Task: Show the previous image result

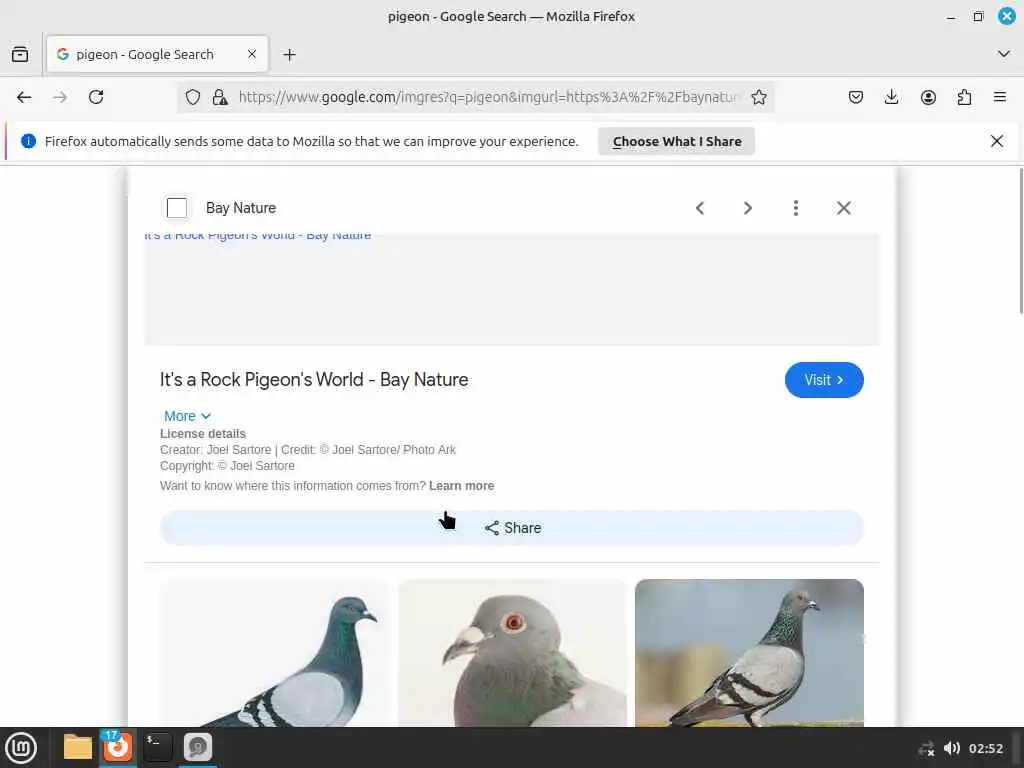Action: point(700,208)
